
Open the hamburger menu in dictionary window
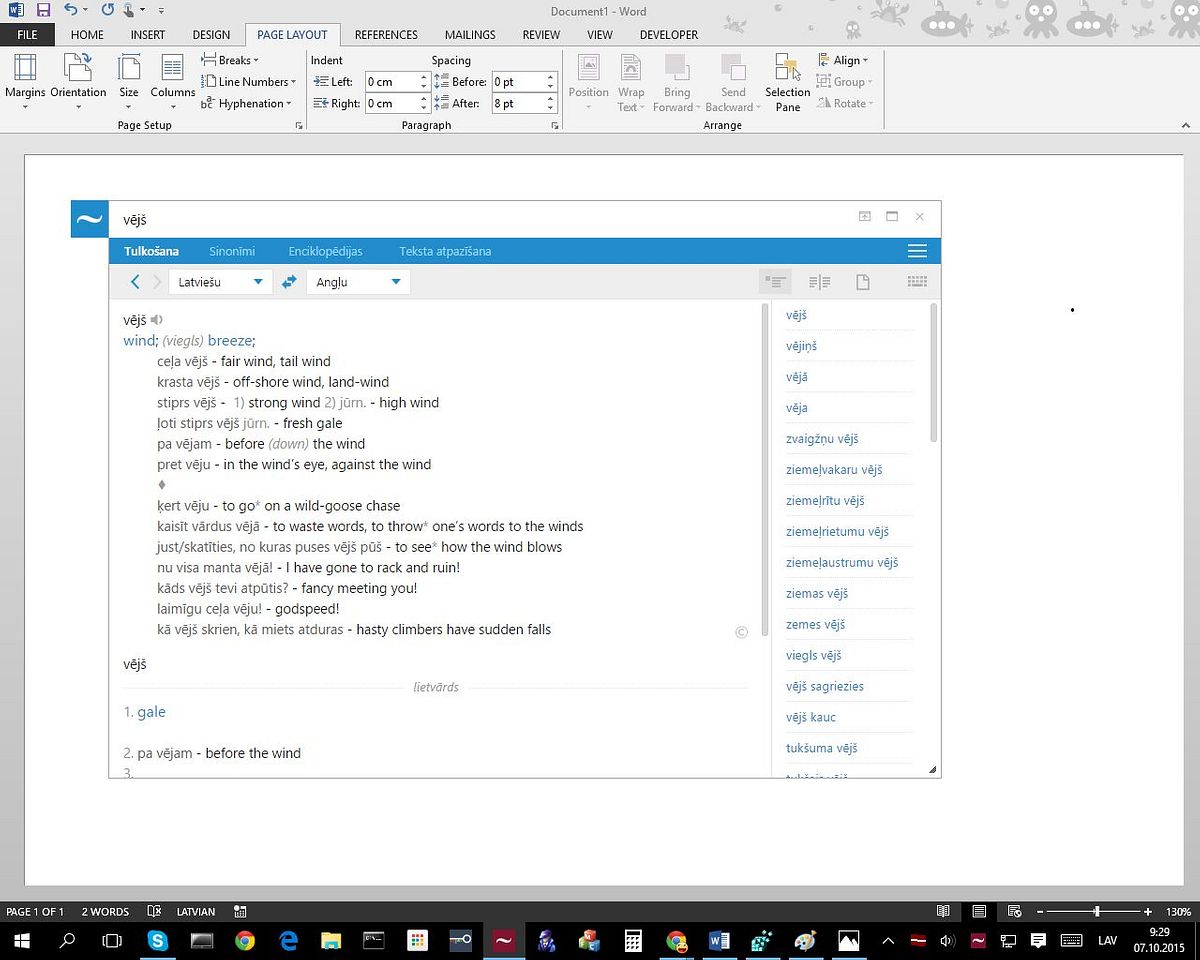tap(917, 251)
